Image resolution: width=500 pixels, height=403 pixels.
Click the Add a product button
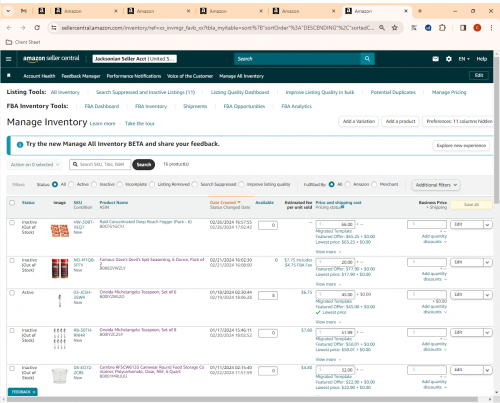click(x=400, y=121)
